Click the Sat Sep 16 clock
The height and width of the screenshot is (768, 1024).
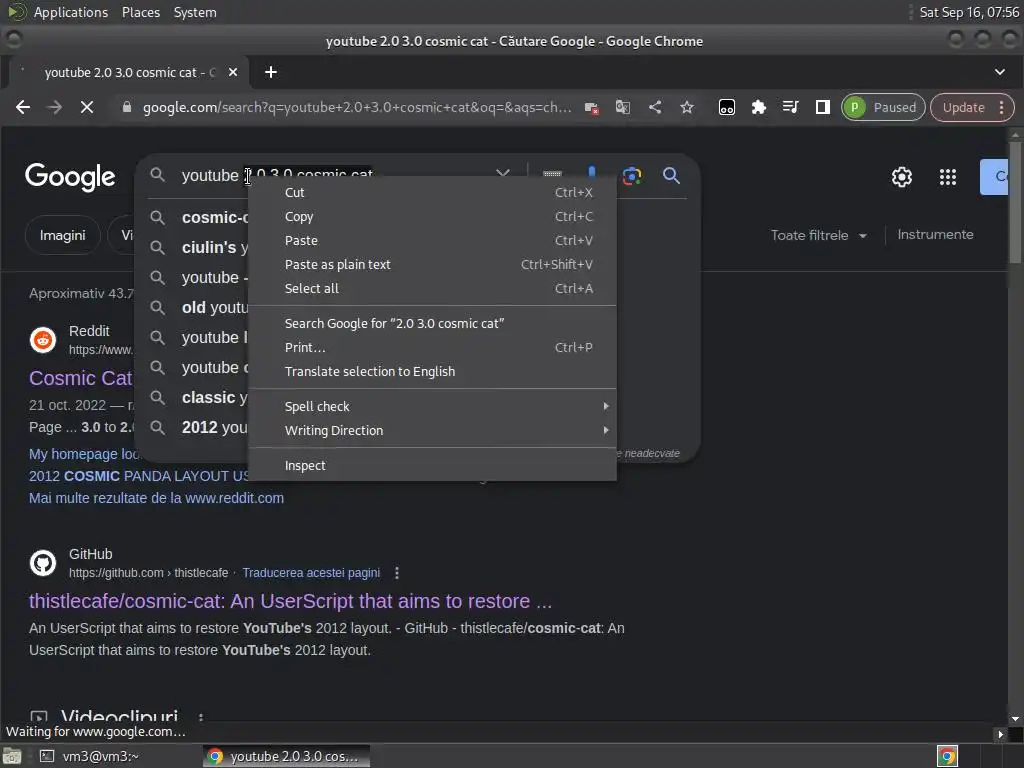coord(969,12)
